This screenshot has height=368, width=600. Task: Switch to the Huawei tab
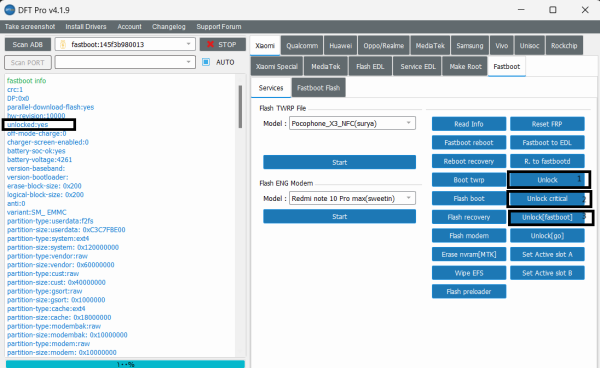(340, 46)
